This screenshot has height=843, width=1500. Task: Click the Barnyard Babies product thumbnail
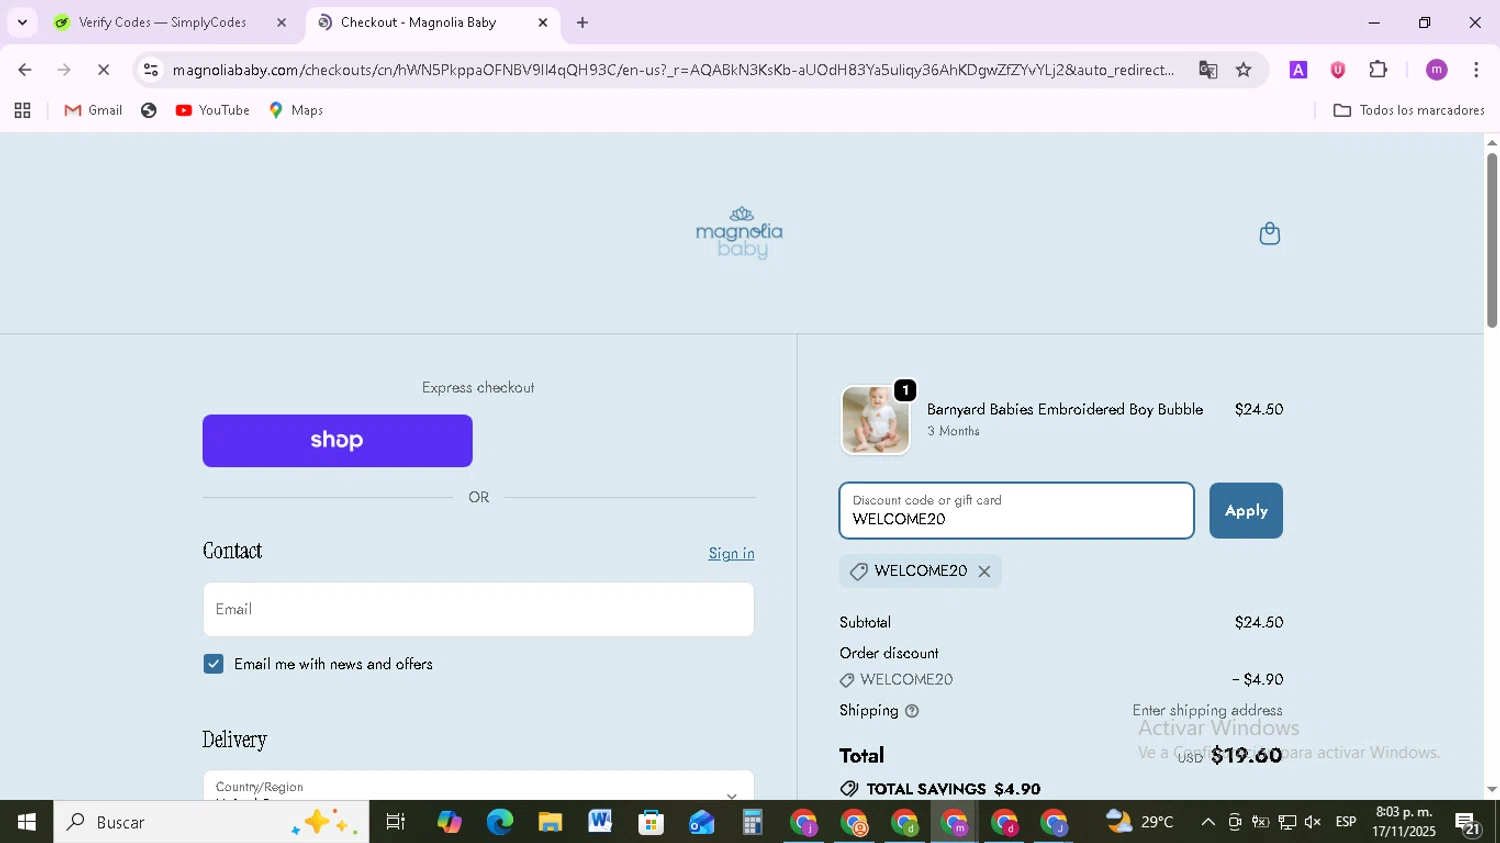pyautogui.click(x=875, y=421)
